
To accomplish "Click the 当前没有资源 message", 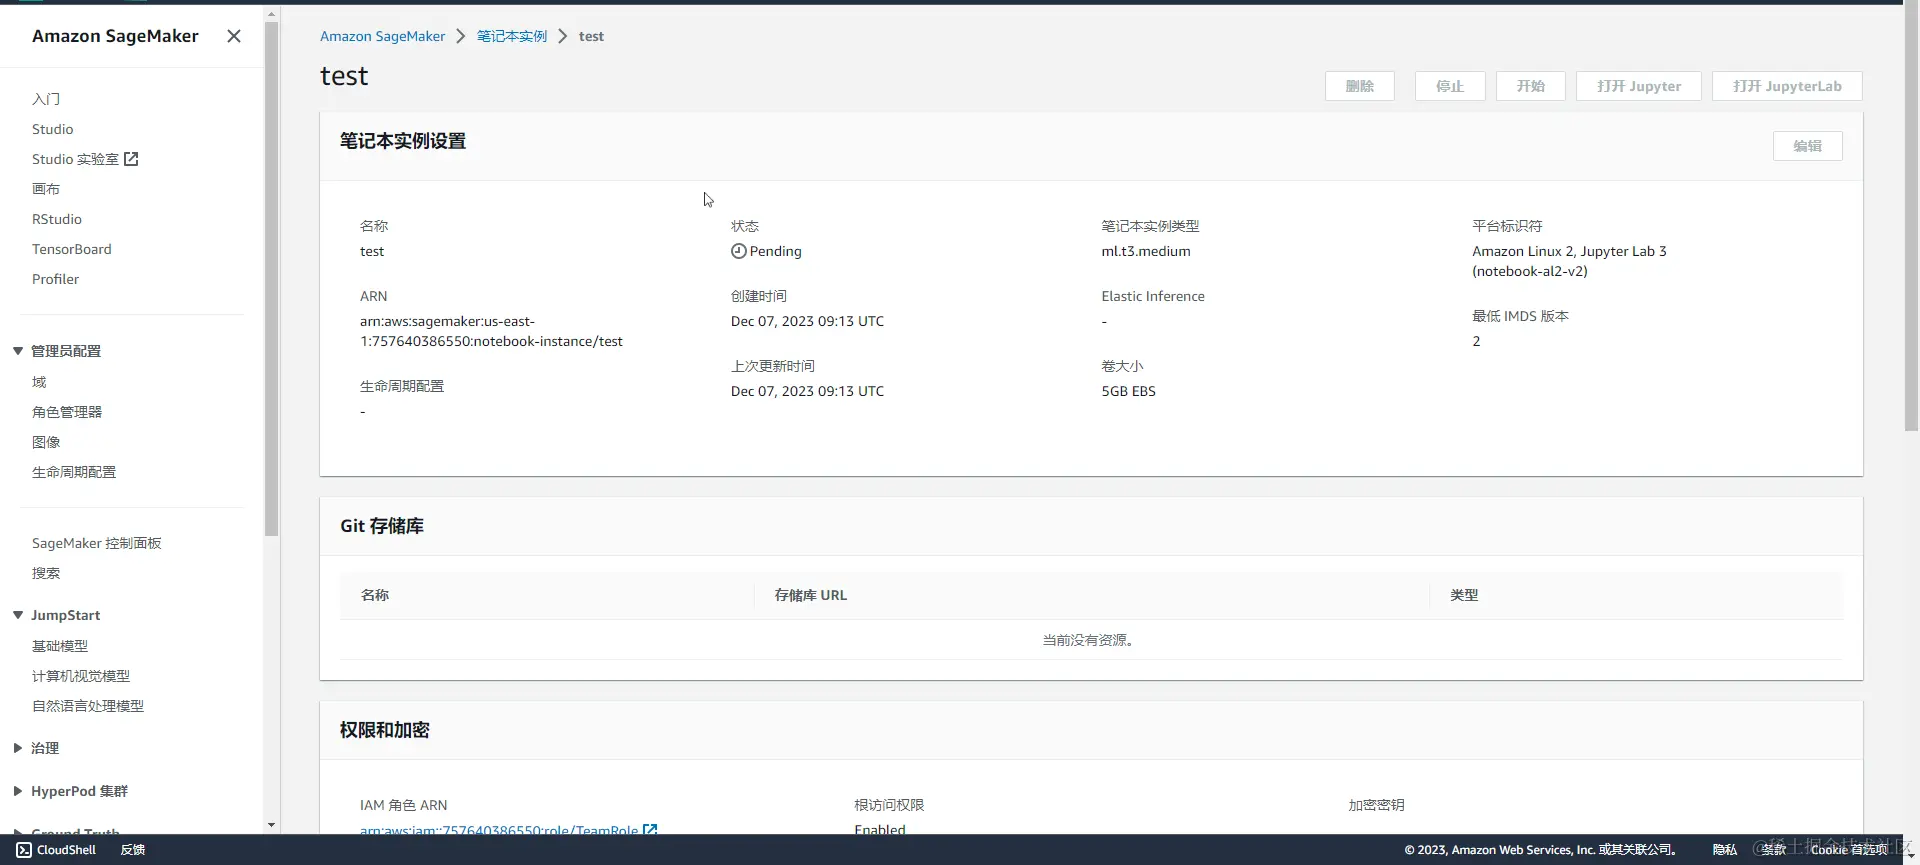I will click(1088, 640).
